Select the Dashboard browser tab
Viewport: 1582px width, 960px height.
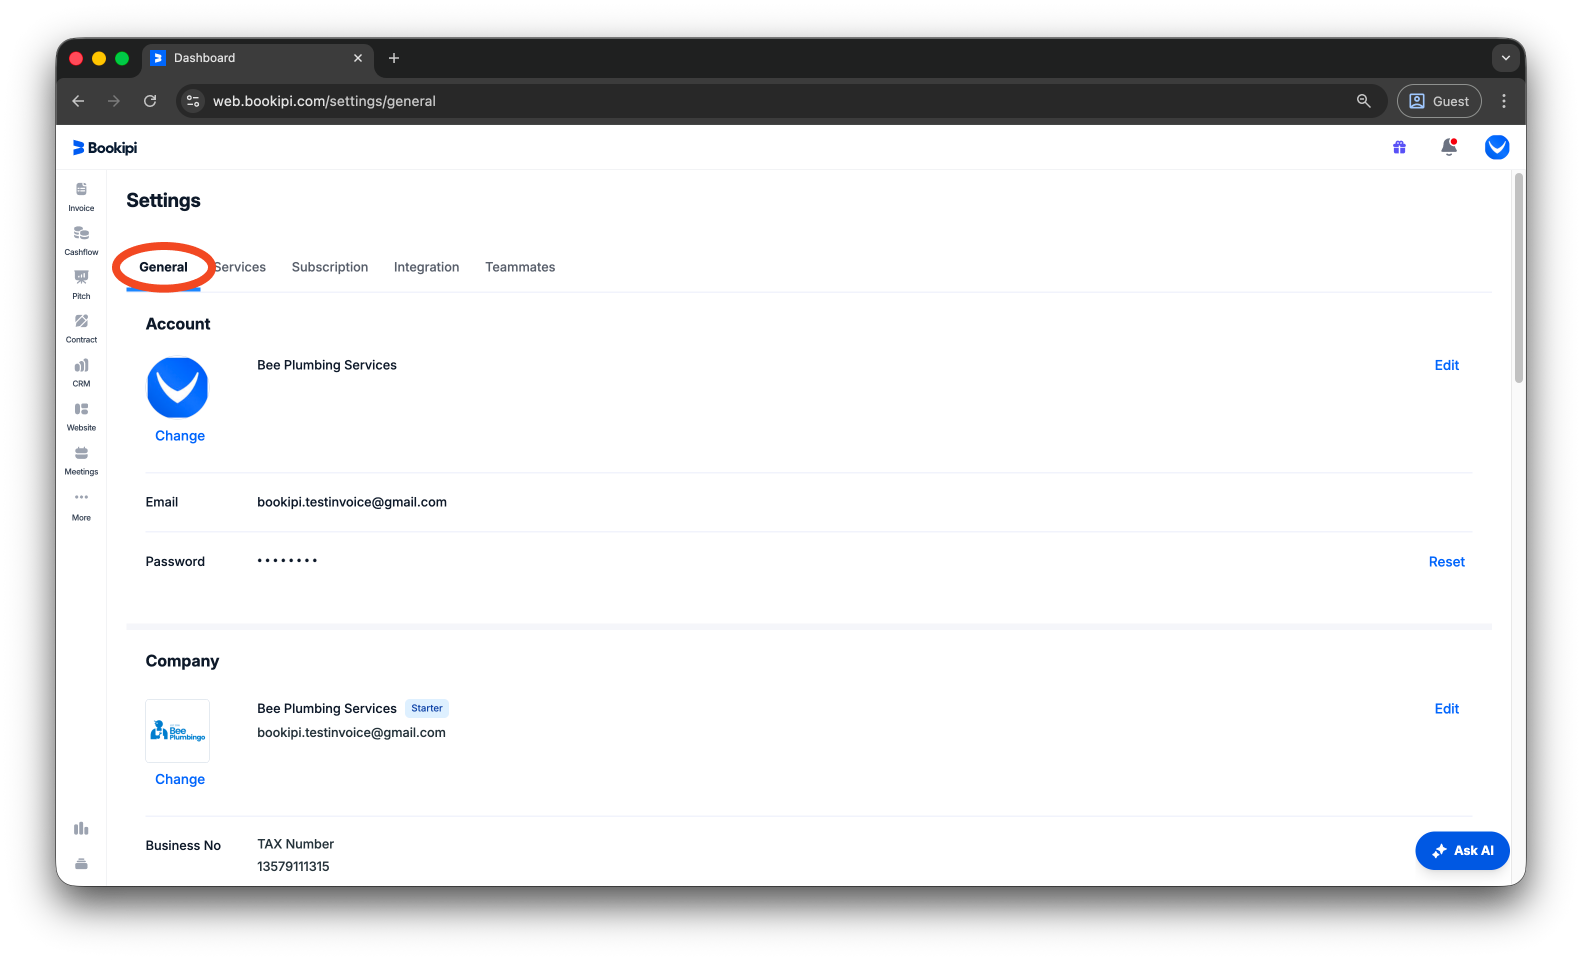pyautogui.click(x=258, y=58)
